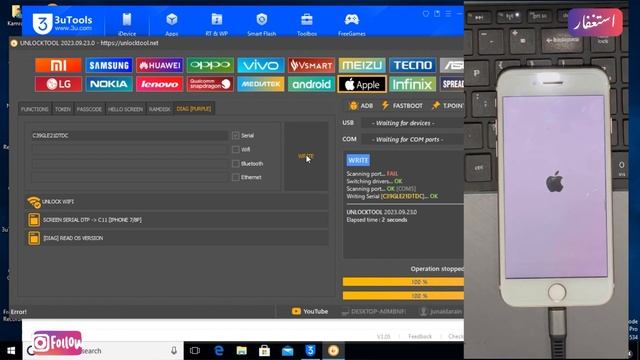640x360 pixels.
Task: Click the large WRITE button
Action: [x=306, y=156]
